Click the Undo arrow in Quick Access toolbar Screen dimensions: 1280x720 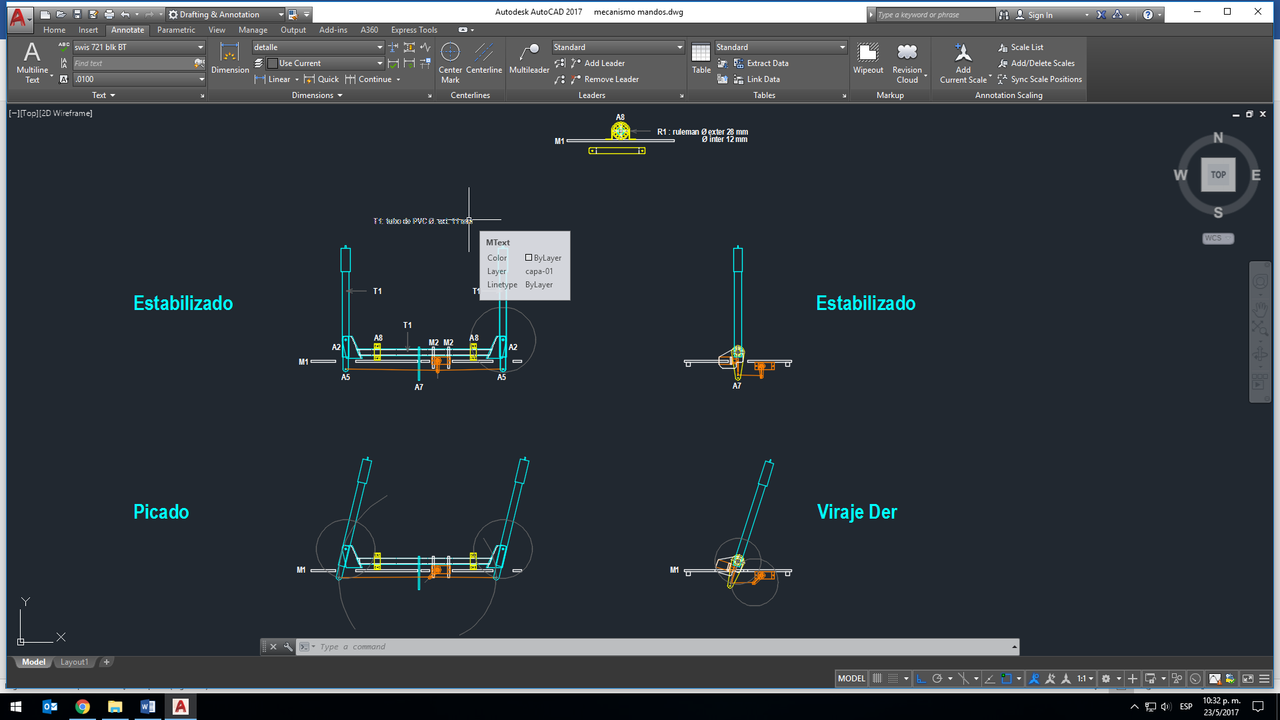pos(125,15)
